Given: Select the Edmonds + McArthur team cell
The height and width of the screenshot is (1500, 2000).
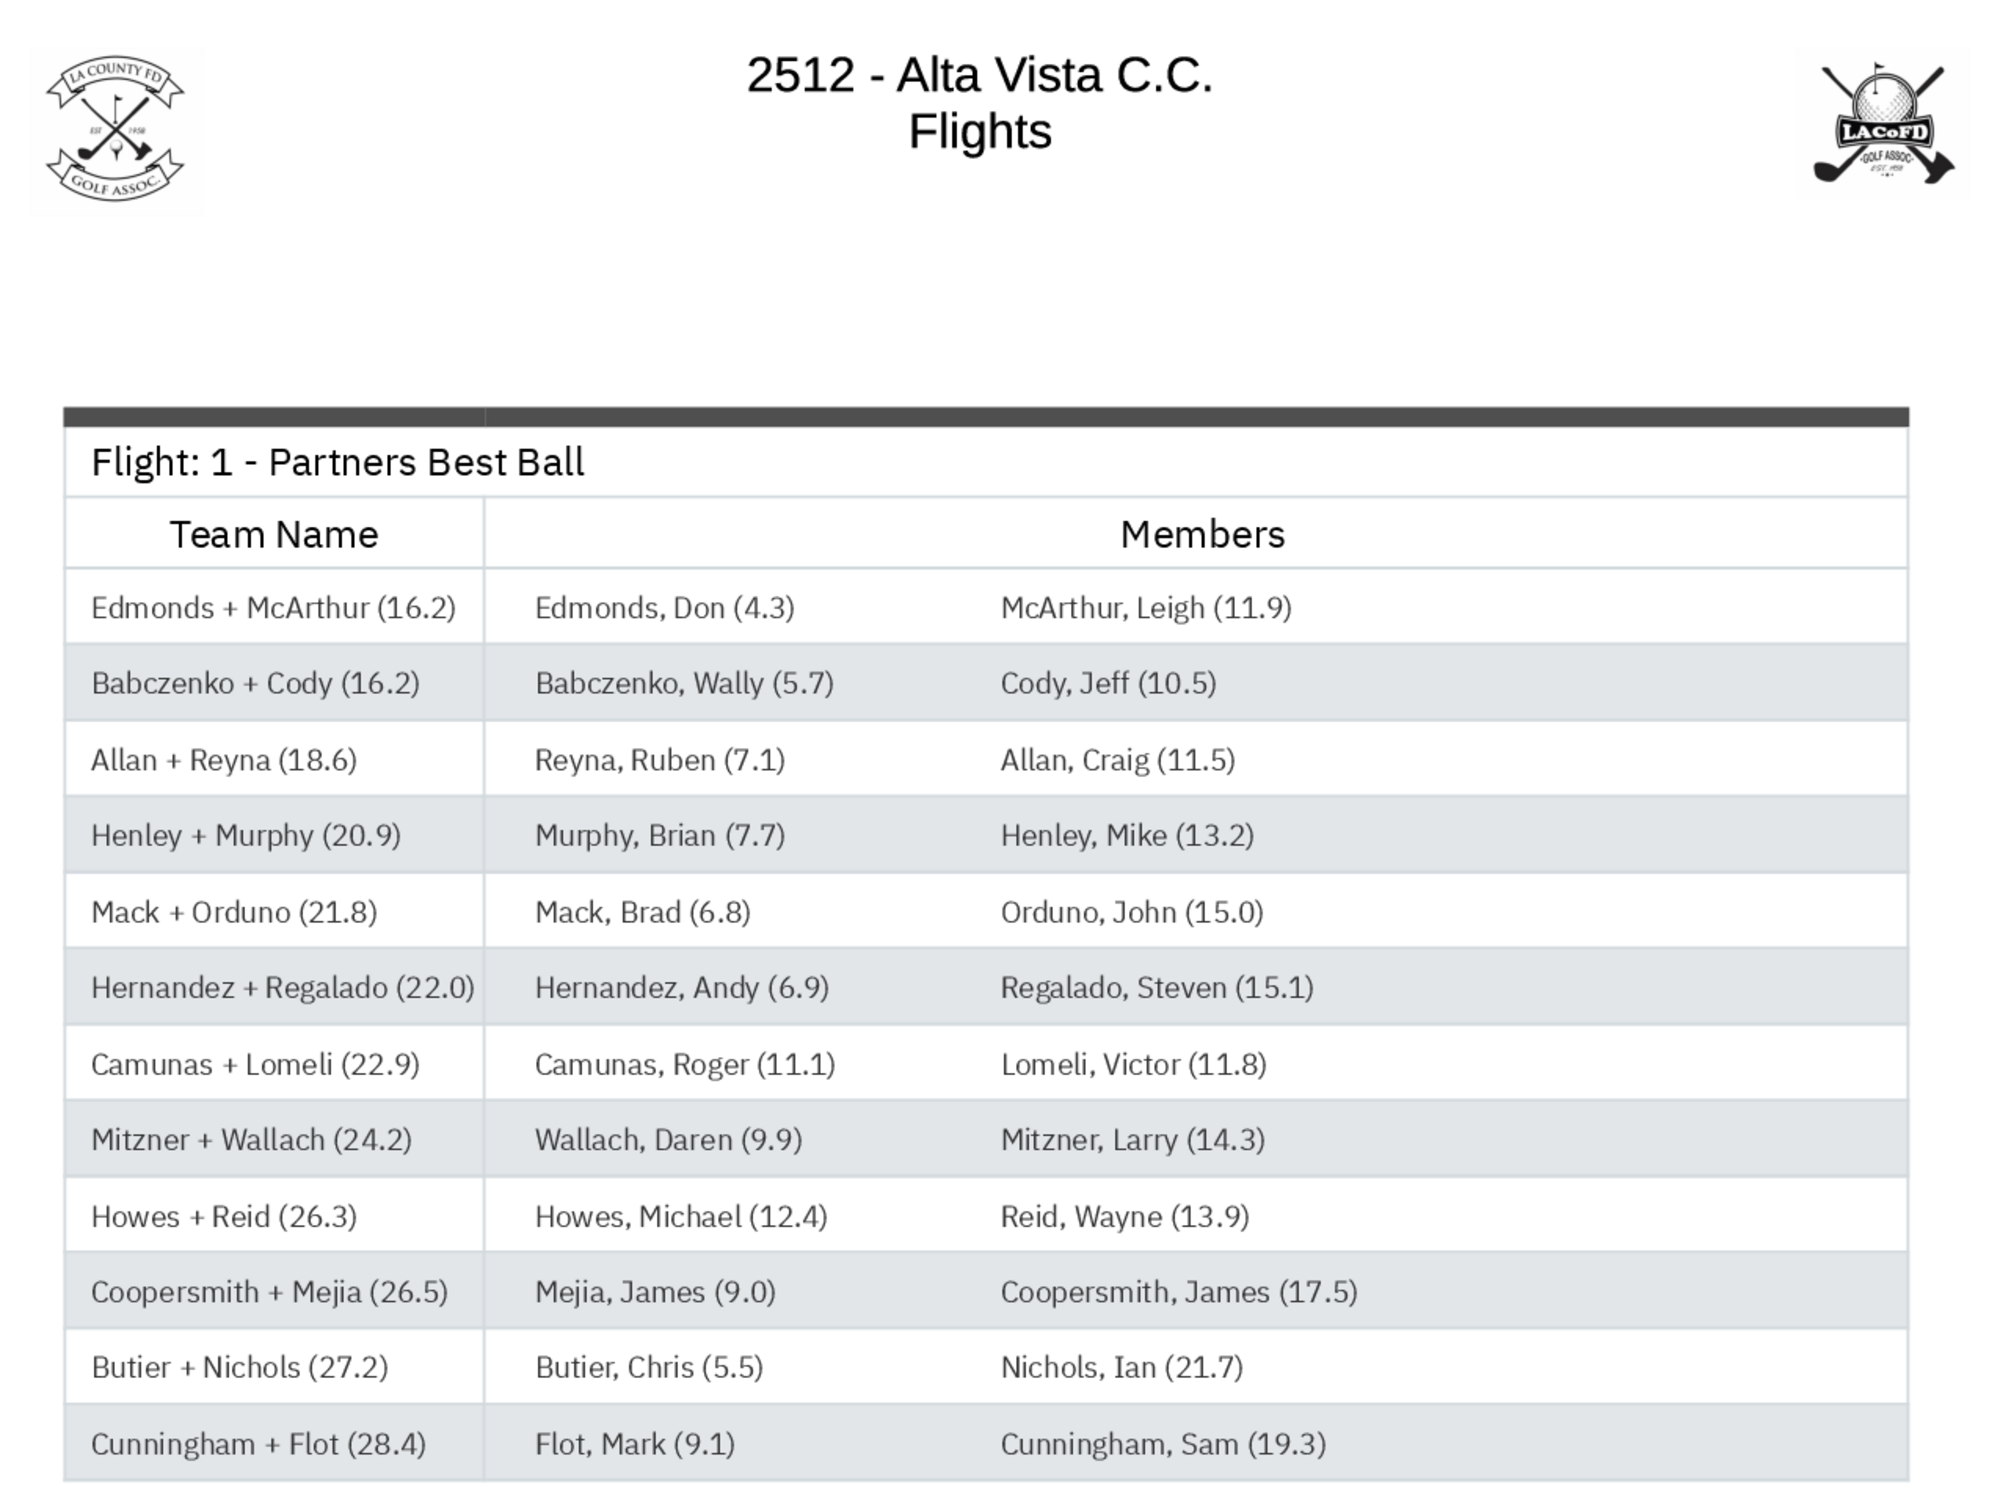Looking at the screenshot, I should coord(273,608).
